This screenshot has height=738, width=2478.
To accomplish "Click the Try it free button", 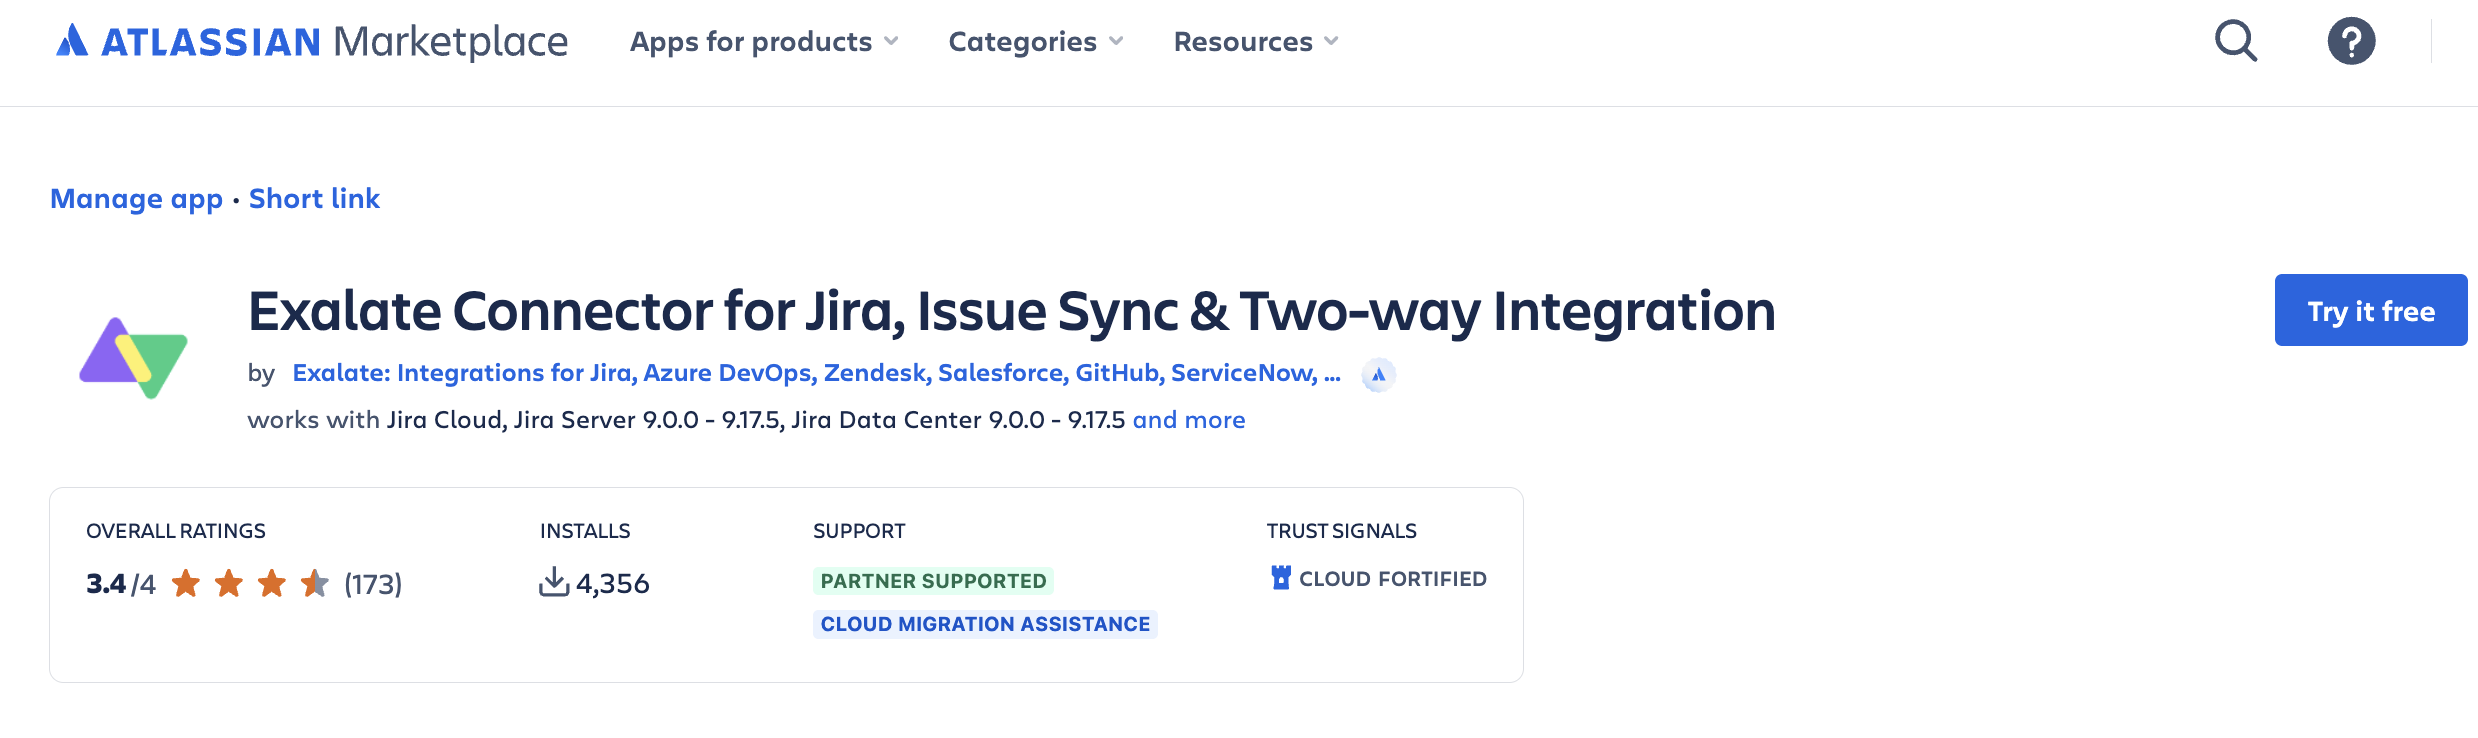I will [x=2371, y=310].
